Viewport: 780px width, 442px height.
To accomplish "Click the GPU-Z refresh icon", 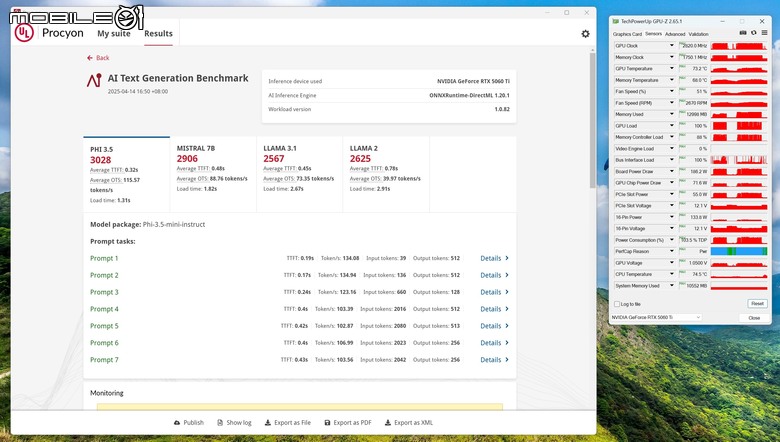I will 754,33.
